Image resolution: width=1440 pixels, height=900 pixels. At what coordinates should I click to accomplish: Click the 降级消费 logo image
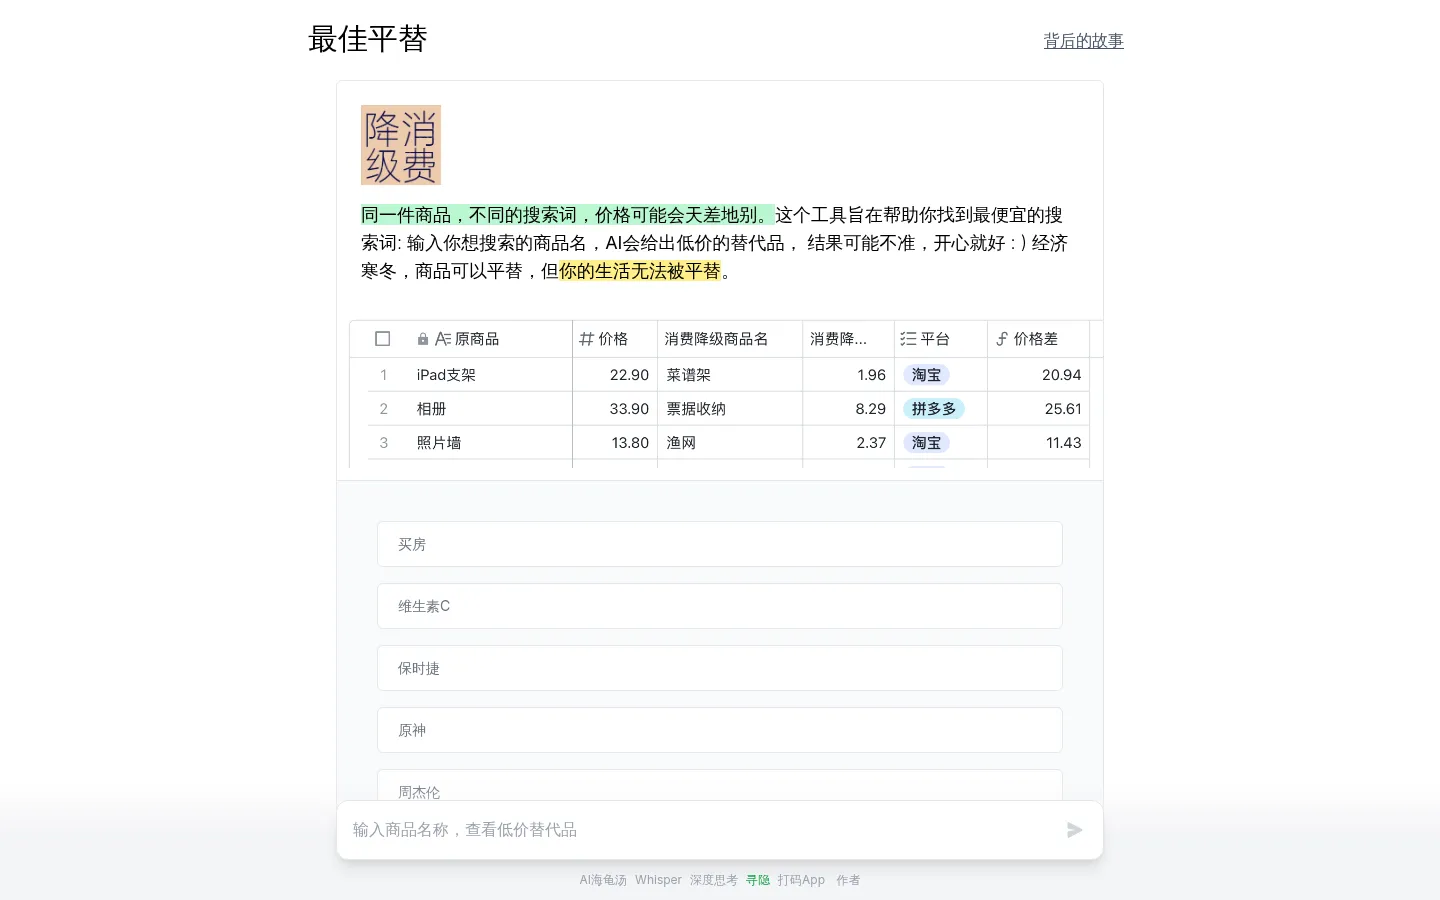401,145
